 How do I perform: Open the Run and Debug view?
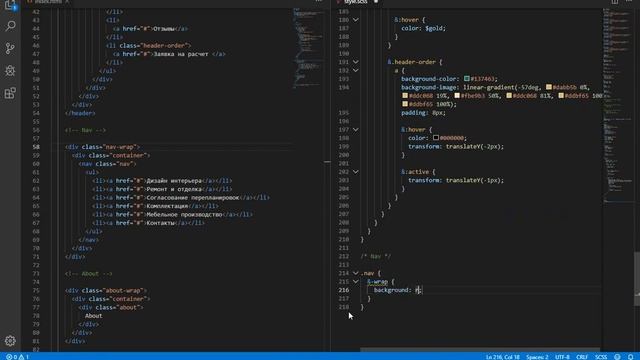(10, 71)
